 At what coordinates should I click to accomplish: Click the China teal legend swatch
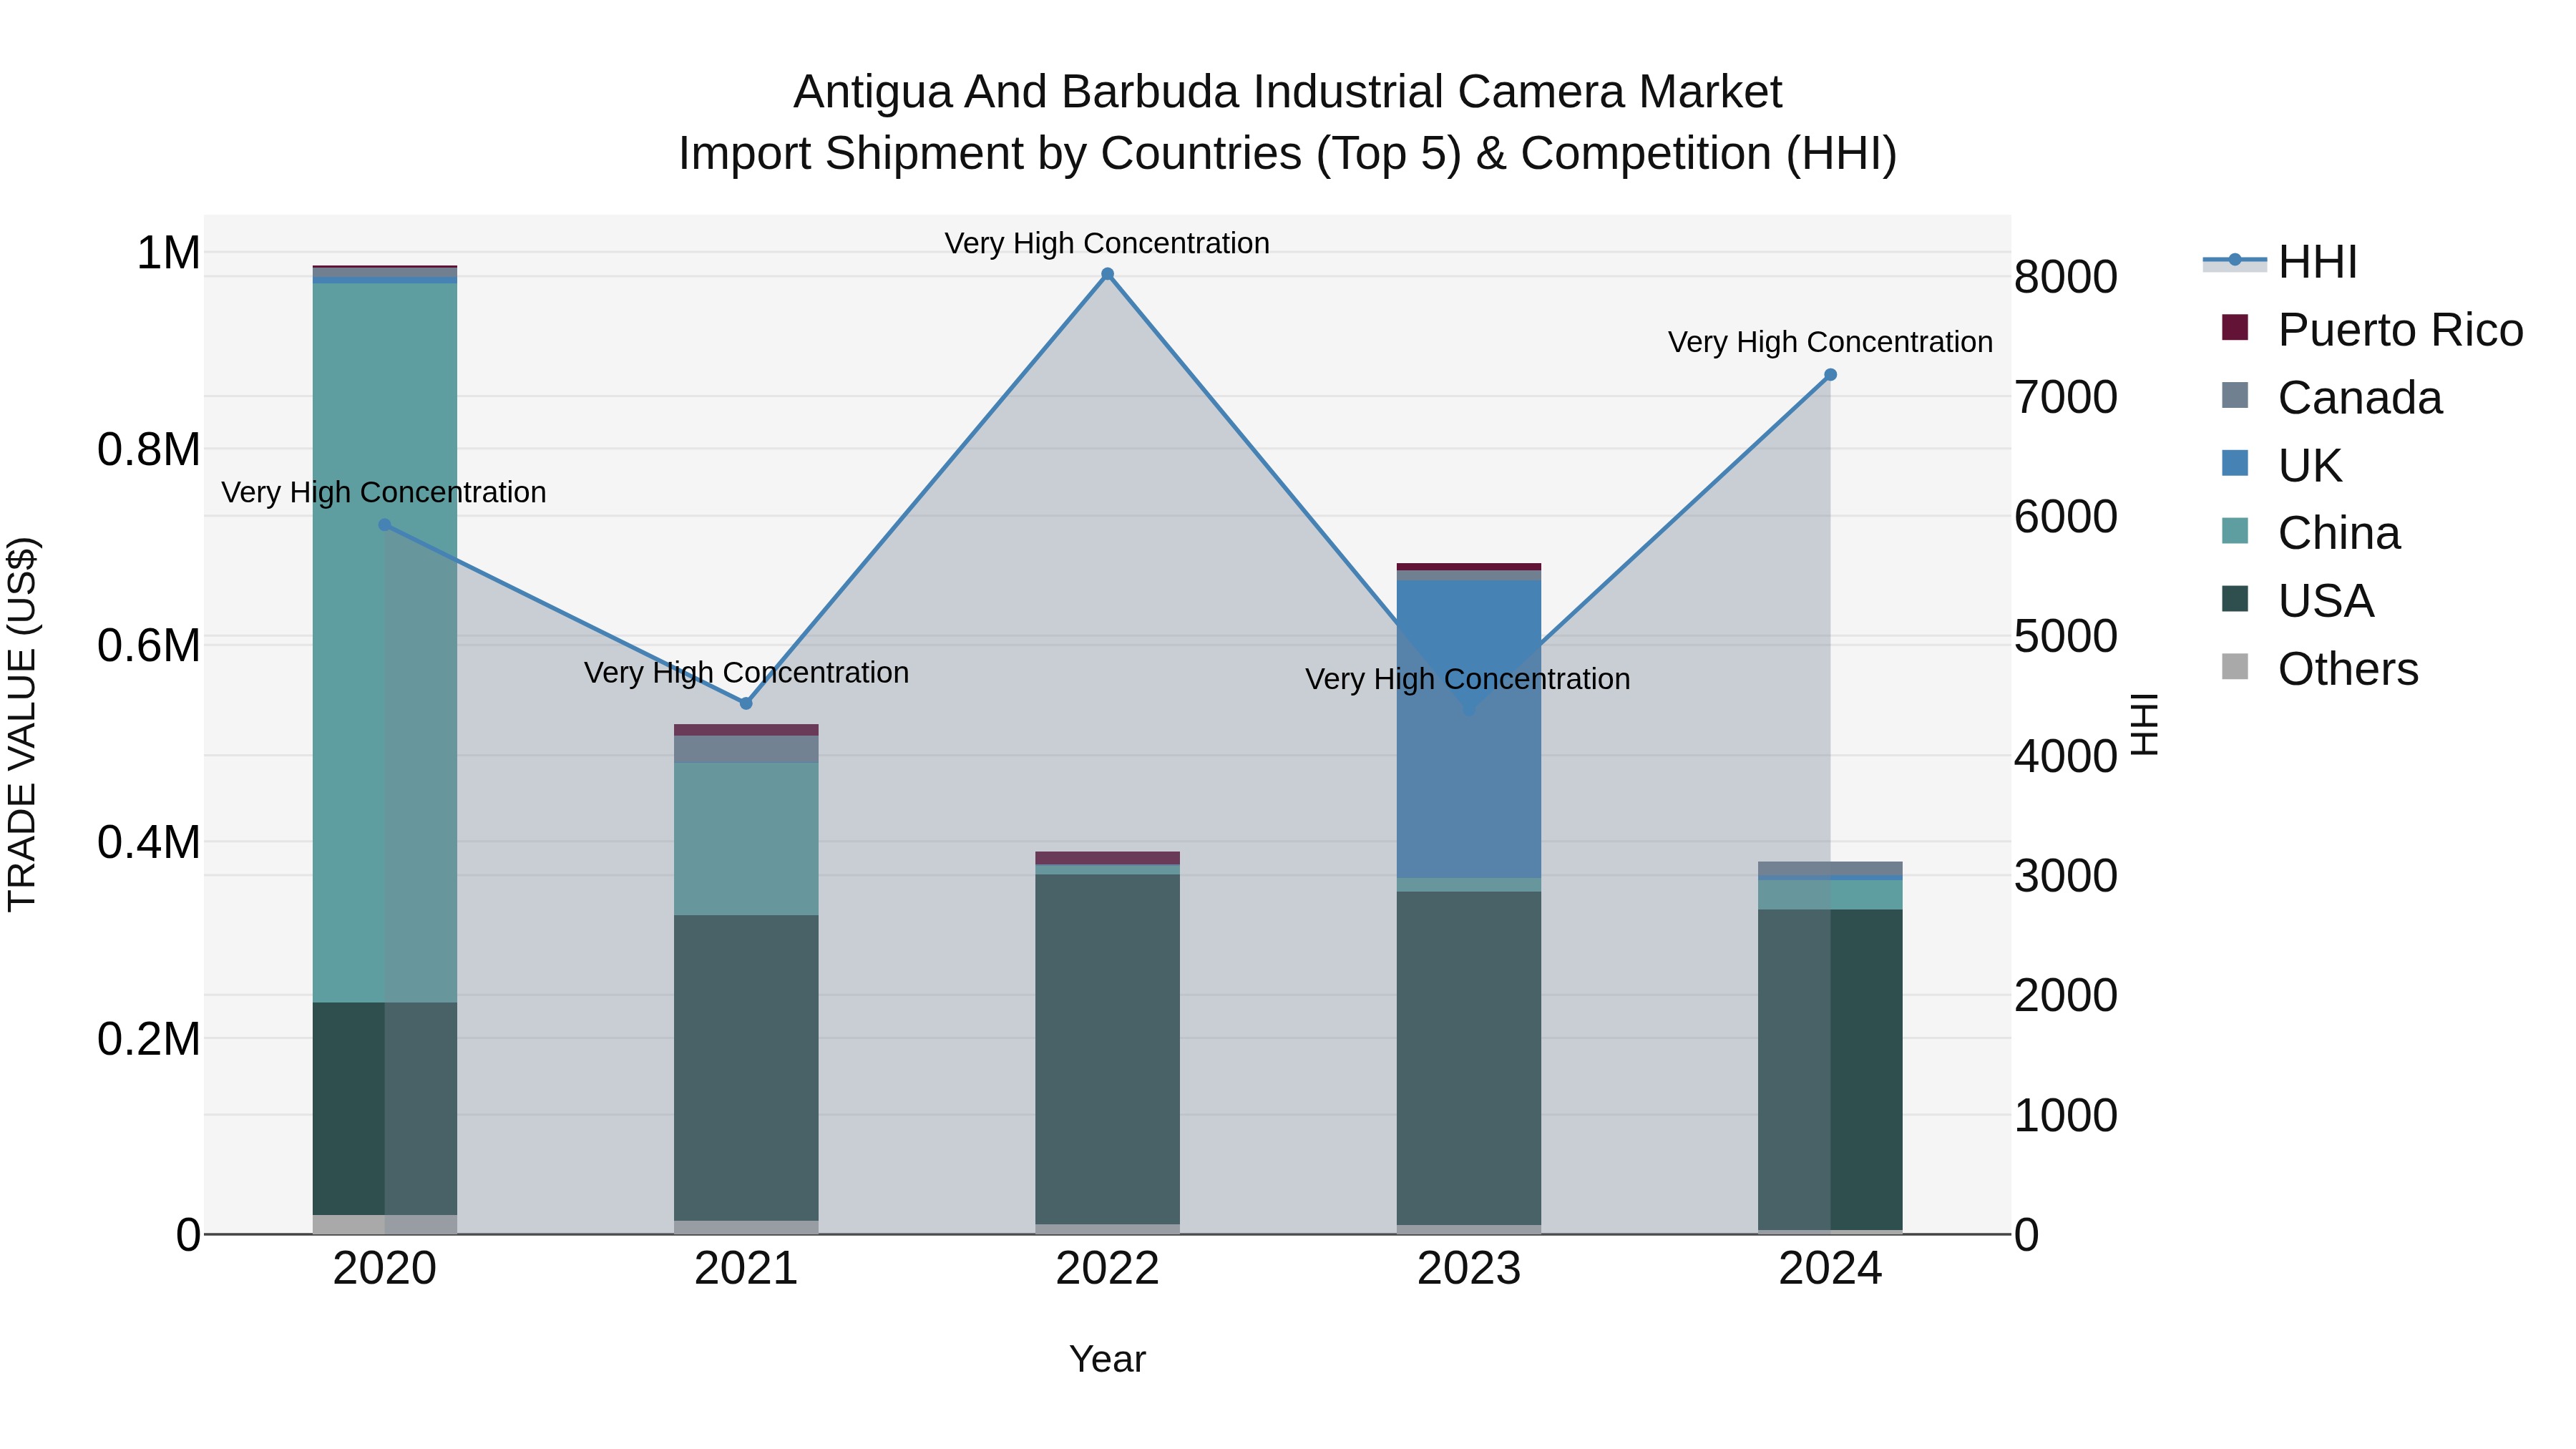[2234, 531]
